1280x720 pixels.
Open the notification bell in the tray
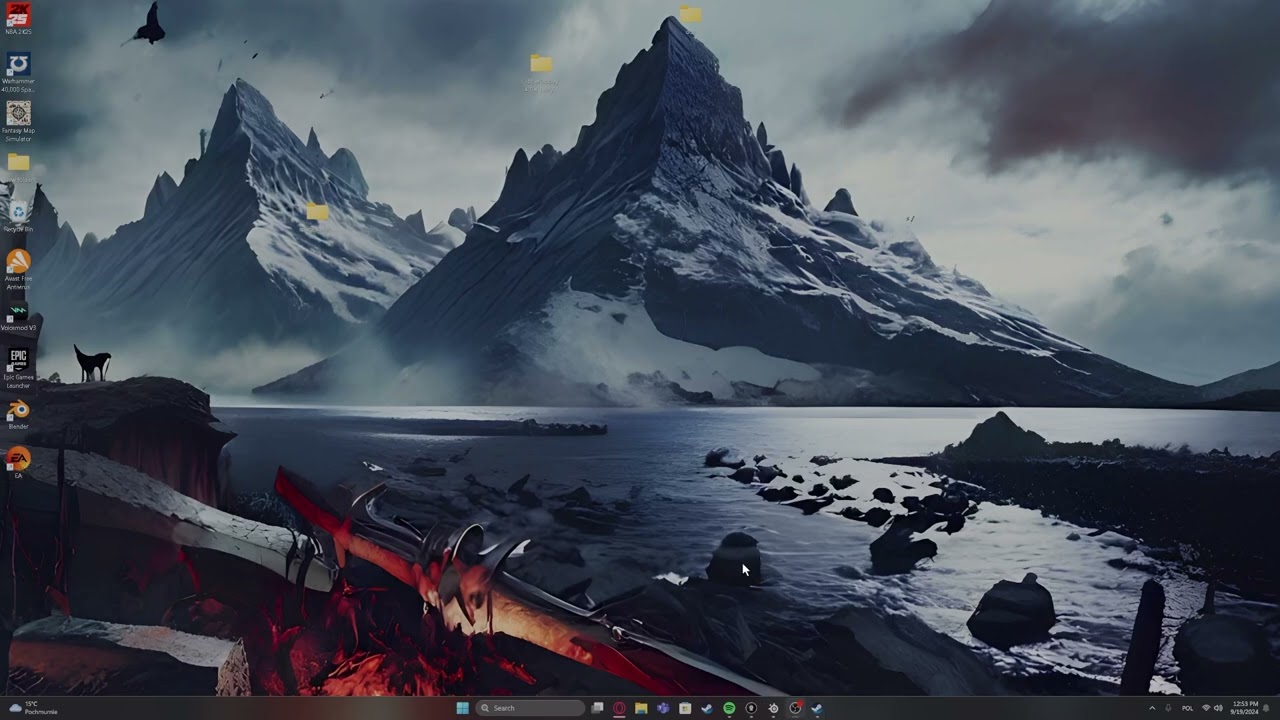(x=1266, y=708)
